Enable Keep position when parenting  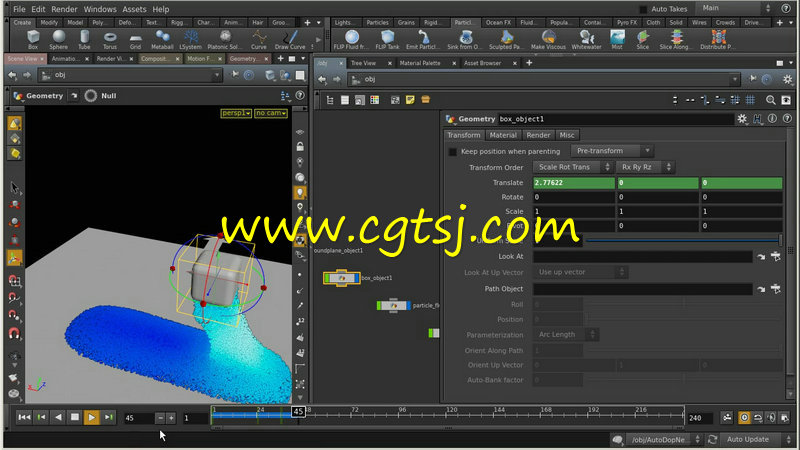click(x=453, y=152)
